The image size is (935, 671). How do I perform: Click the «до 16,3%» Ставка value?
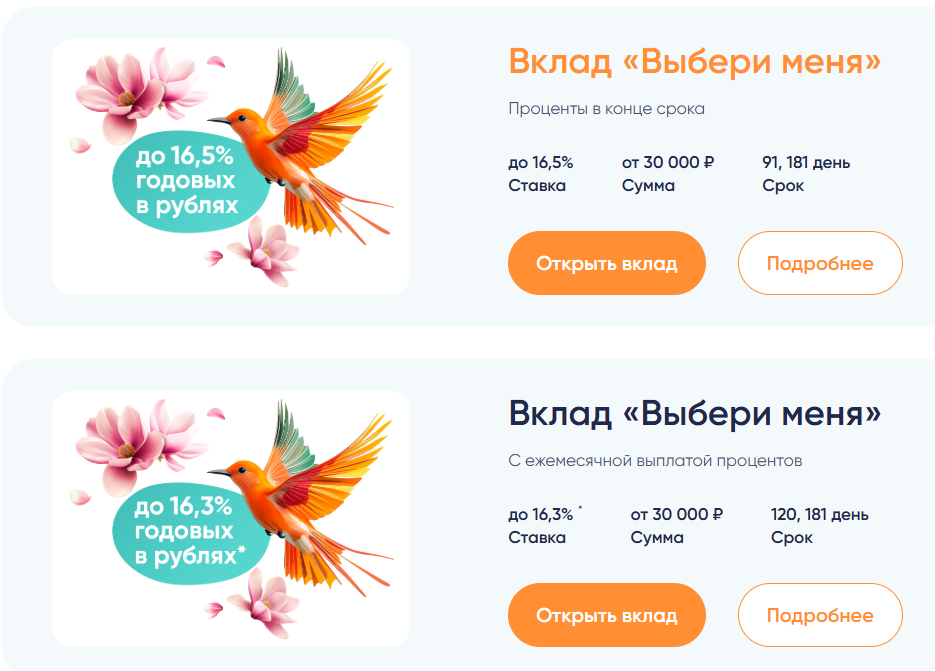540,515
